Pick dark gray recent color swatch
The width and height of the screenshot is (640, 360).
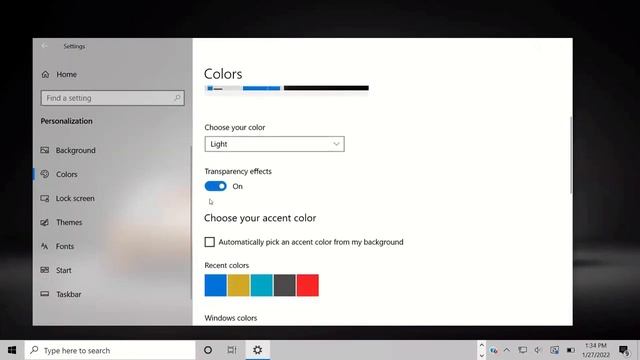click(284, 285)
